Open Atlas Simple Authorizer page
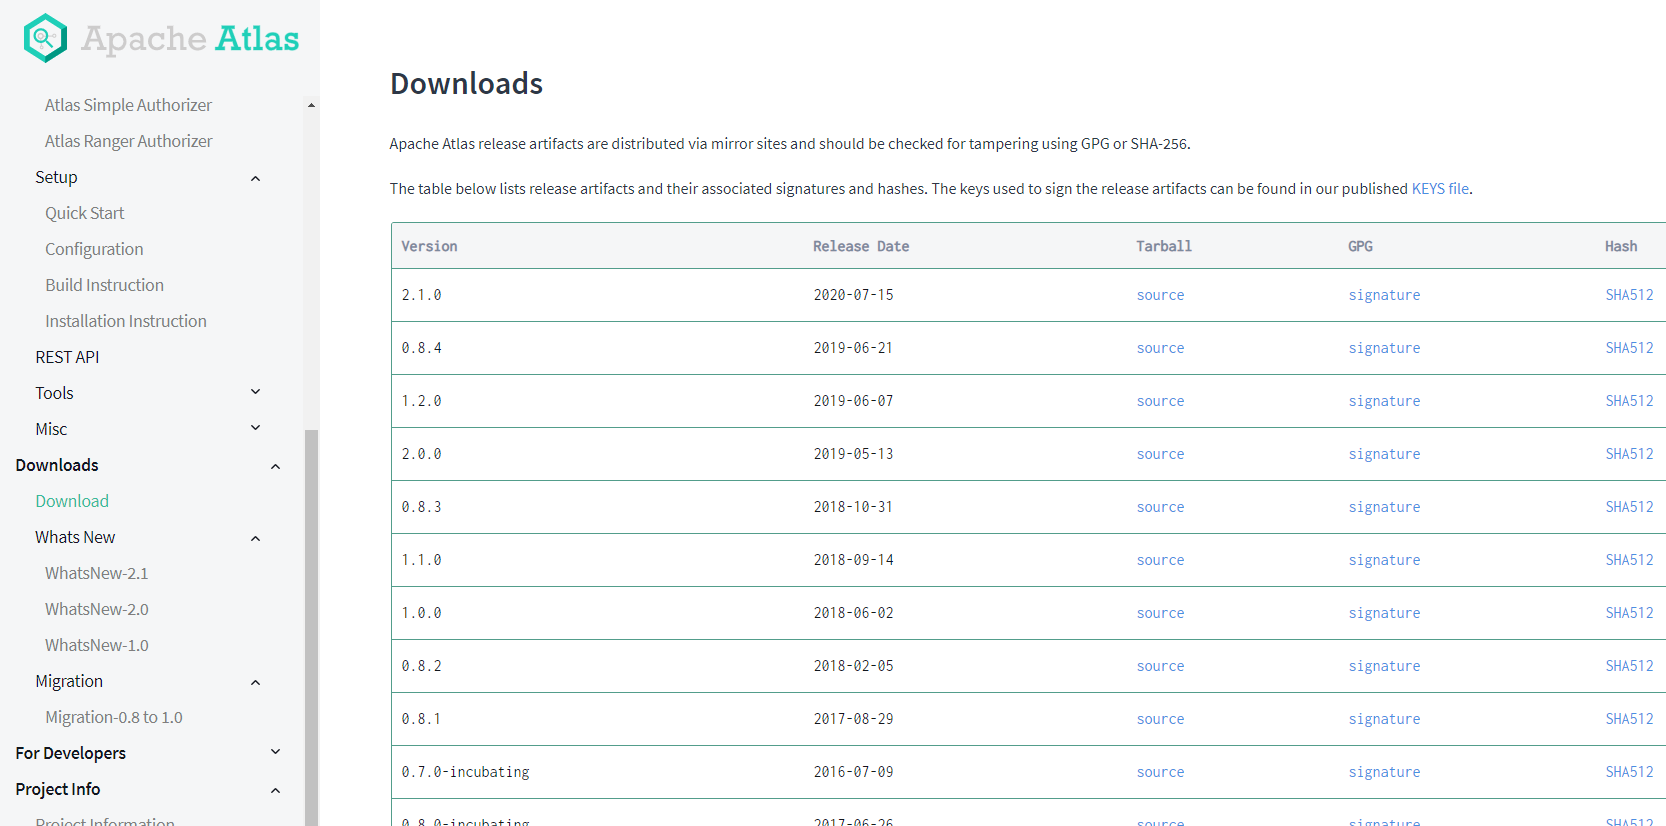 pyautogui.click(x=128, y=105)
